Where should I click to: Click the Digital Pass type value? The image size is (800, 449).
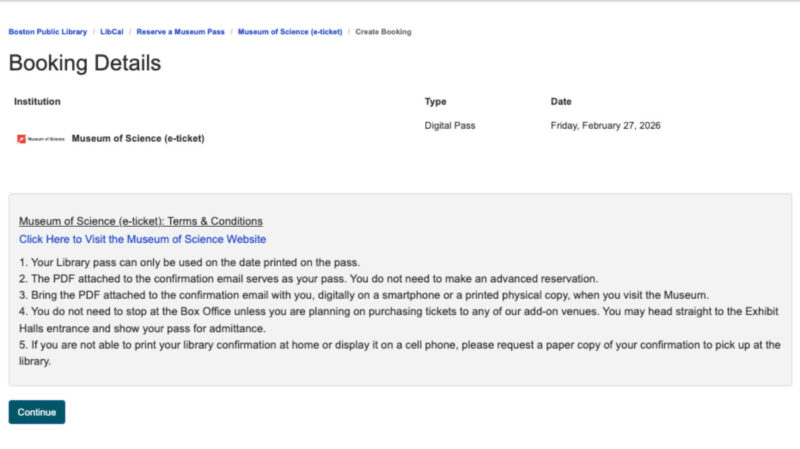pos(449,126)
